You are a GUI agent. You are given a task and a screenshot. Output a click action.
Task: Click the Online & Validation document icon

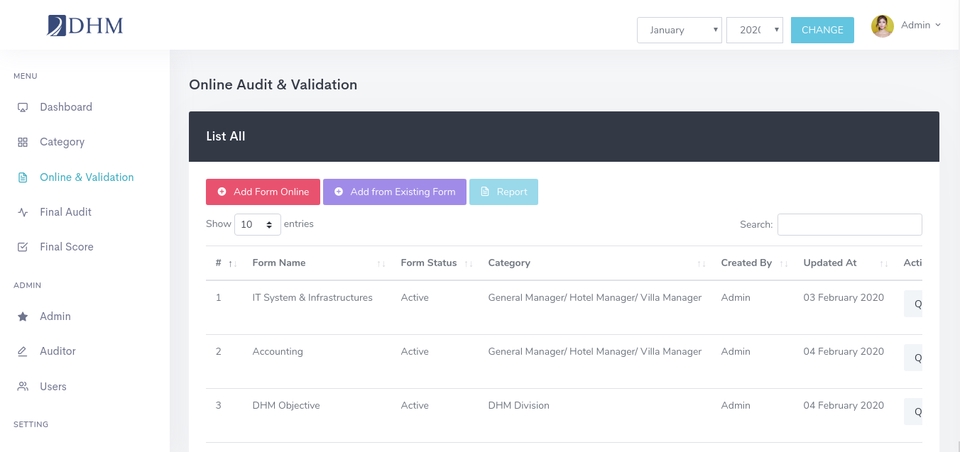[23, 178]
